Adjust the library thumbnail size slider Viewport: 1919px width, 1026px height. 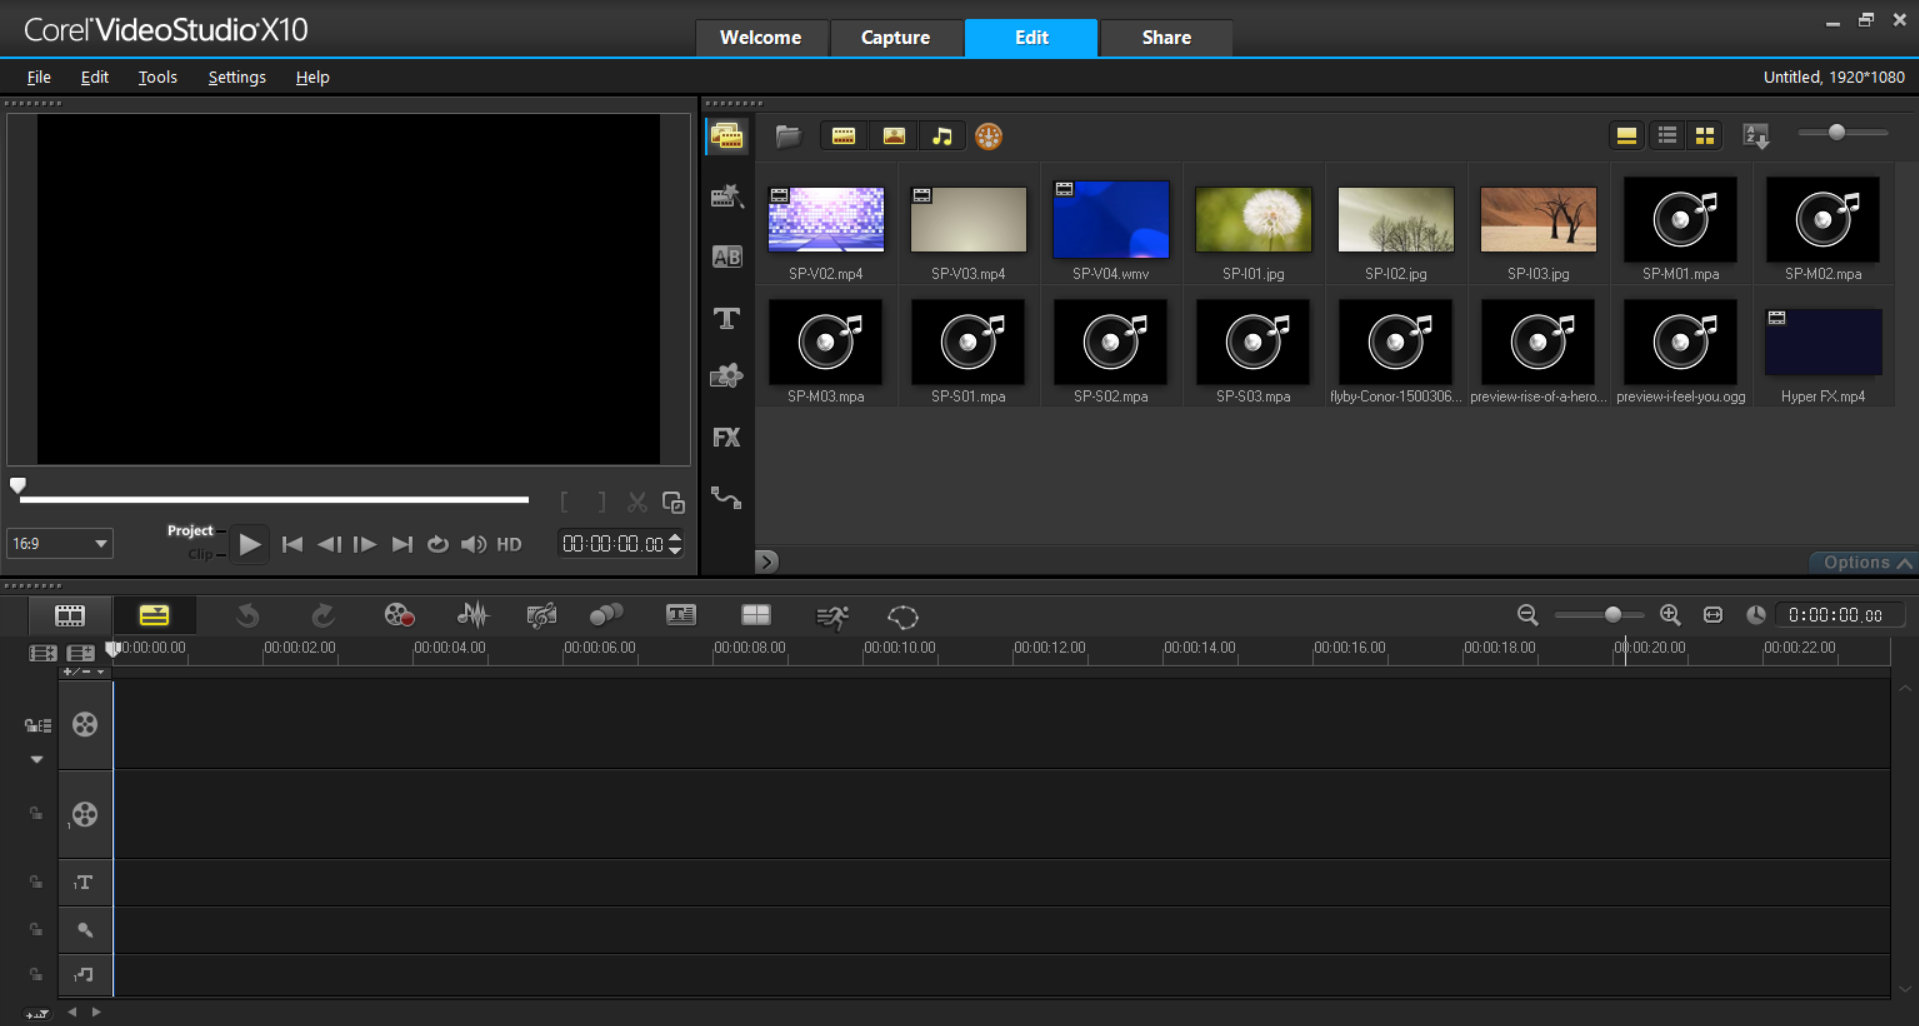1843,133
